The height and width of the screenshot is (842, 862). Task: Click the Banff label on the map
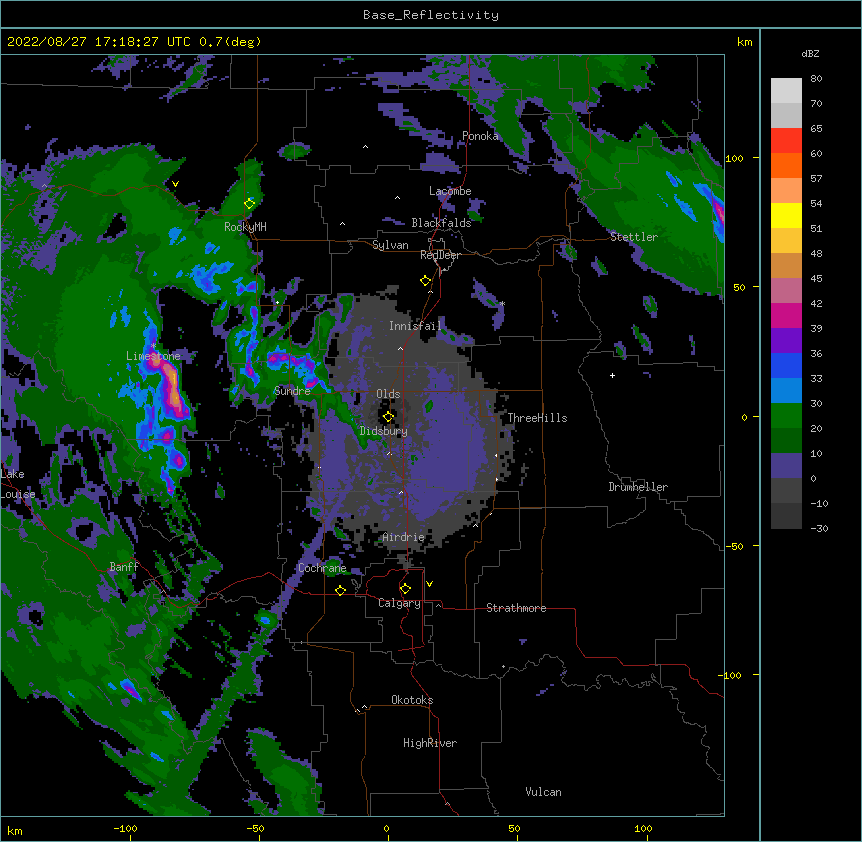pos(124,567)
